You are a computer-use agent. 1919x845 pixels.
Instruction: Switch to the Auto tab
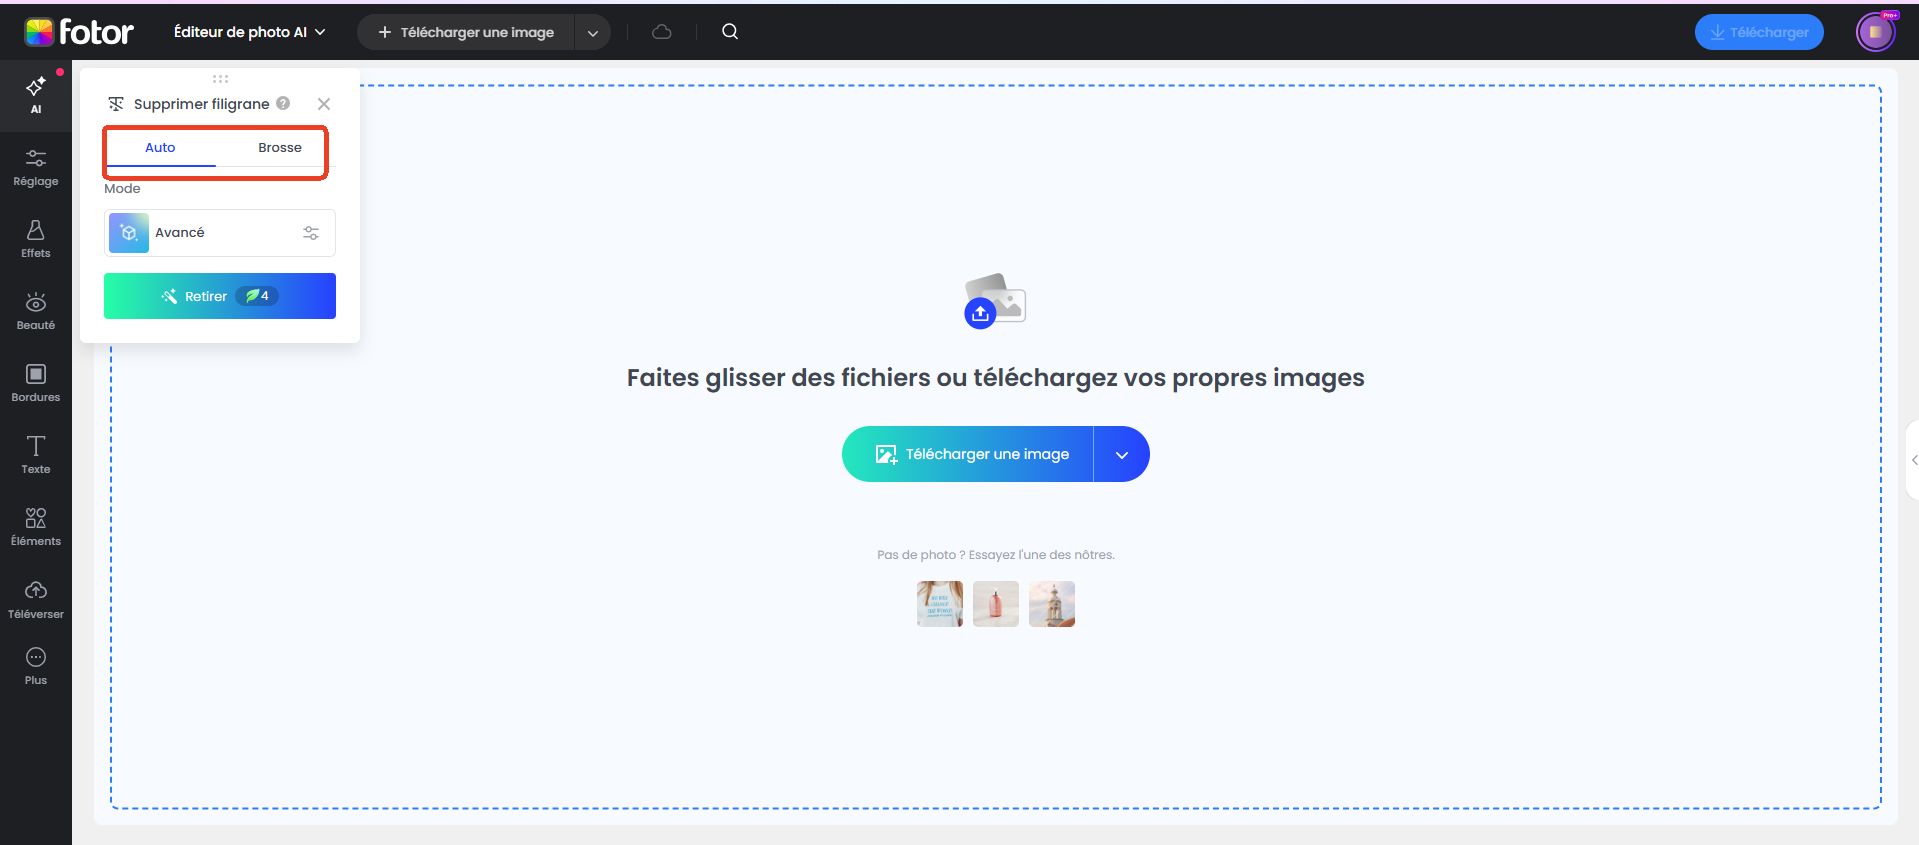point(160,148)
